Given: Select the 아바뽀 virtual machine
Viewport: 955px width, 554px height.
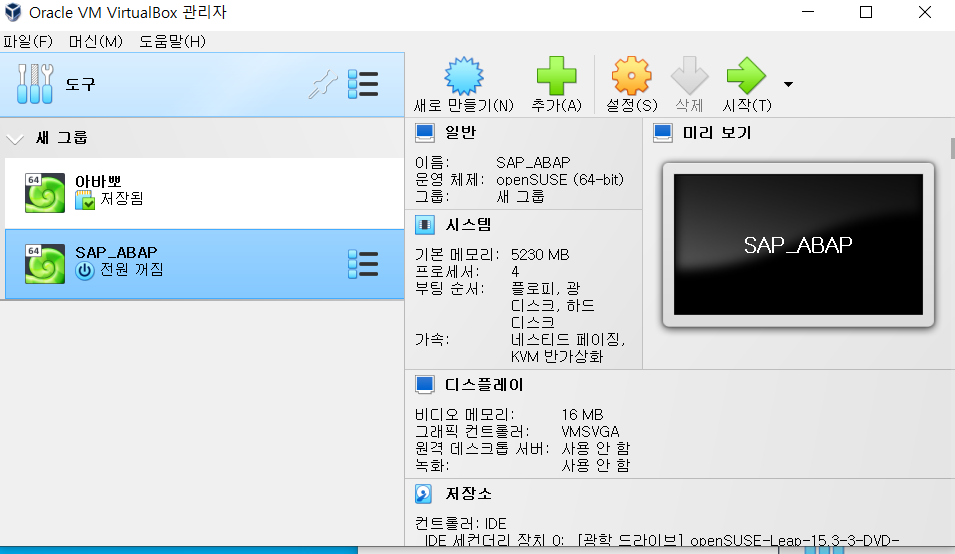Looking at the screenshot, I should [204, 193].
